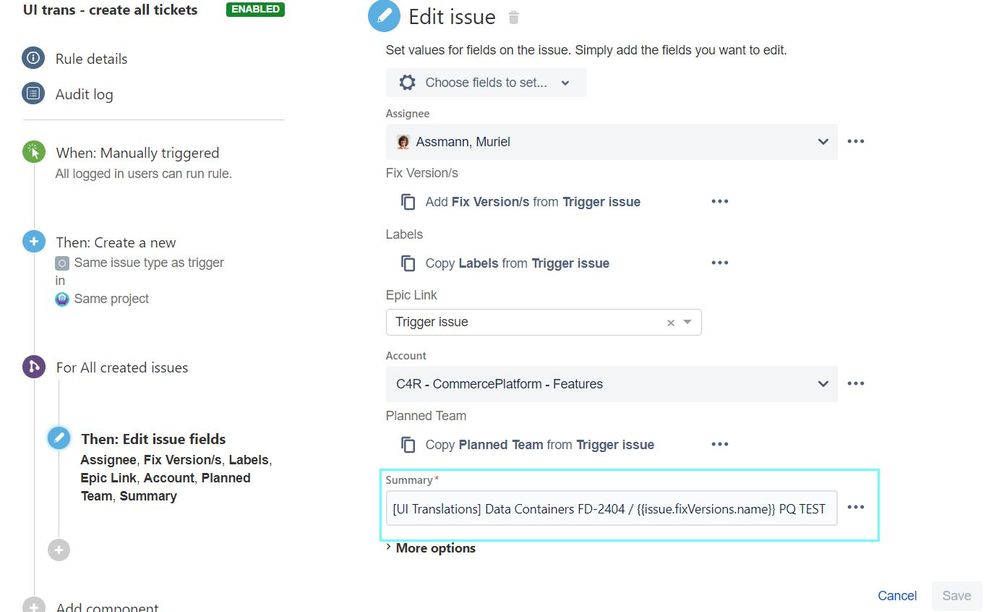Click the green manual trigger icon

click(34, 153)
